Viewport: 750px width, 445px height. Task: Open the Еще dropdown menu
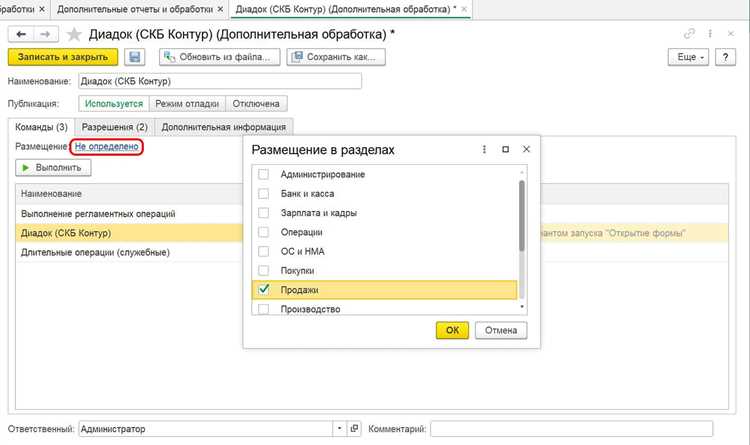688,57
